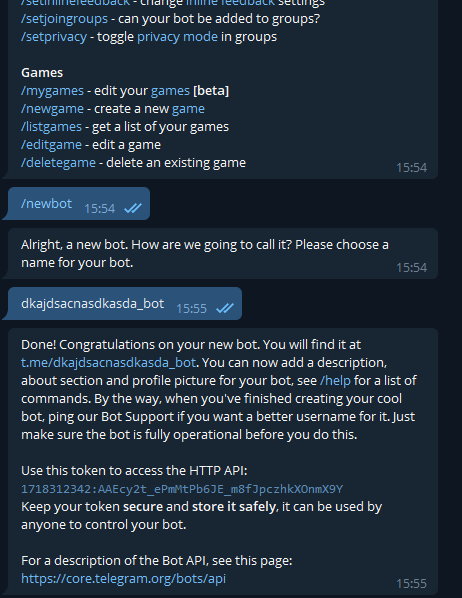Image resolution: width=462 pixels, height=598 pixels.
Task: Click the /deletegame command
Action: [x=58, y=163]
